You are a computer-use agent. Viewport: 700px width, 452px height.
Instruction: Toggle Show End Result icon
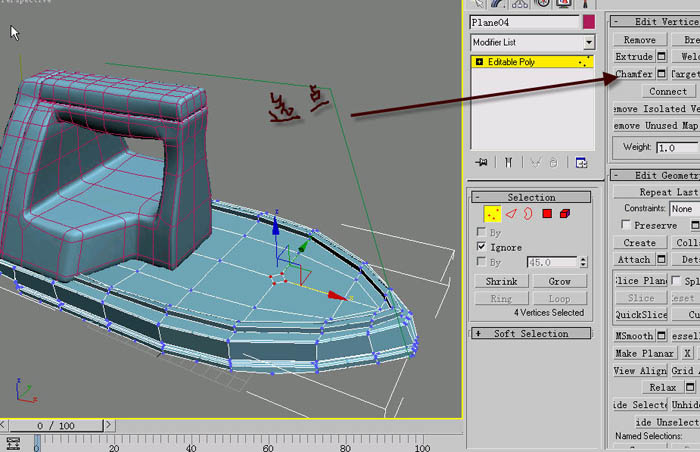(x=508, y=162)
